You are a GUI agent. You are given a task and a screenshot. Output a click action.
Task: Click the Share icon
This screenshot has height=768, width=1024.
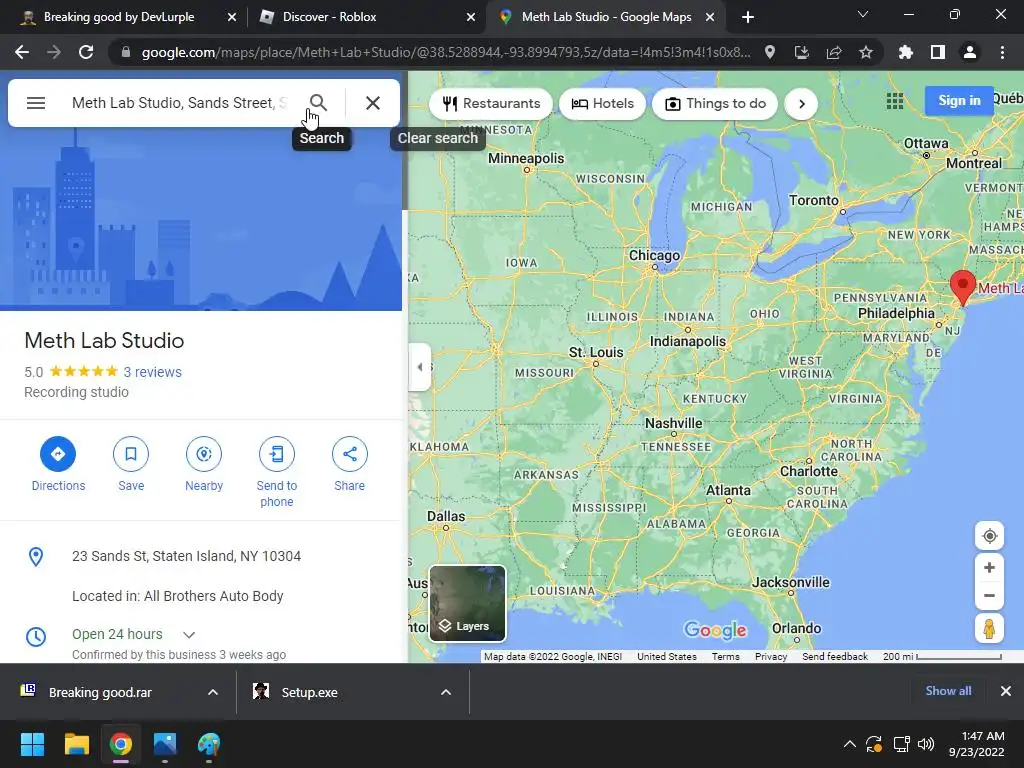pyautogui.click(x=349, y=454)
